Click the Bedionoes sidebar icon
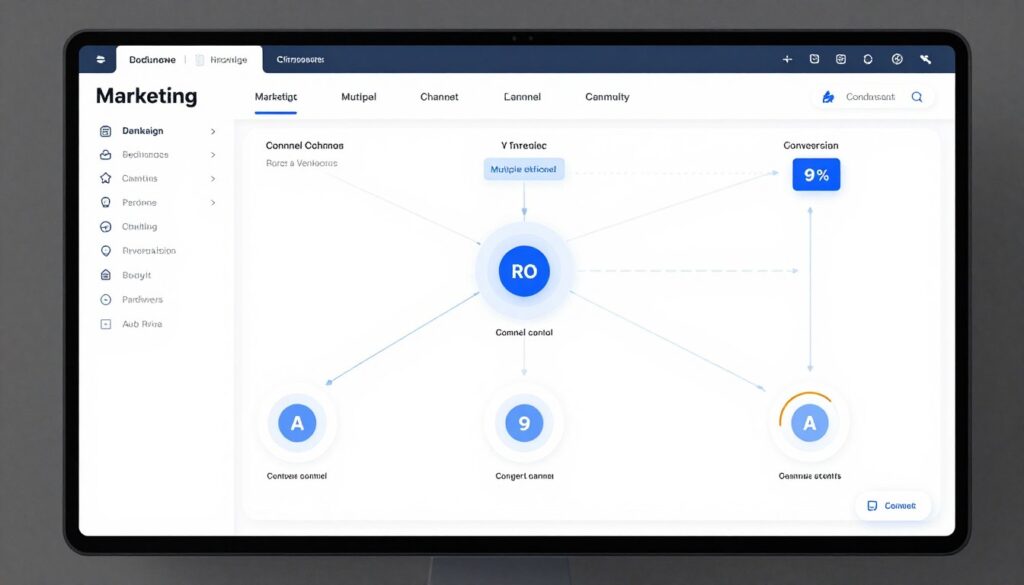Image resolution: width=1024 pixels, height=585 pixels. coord(105,155)
